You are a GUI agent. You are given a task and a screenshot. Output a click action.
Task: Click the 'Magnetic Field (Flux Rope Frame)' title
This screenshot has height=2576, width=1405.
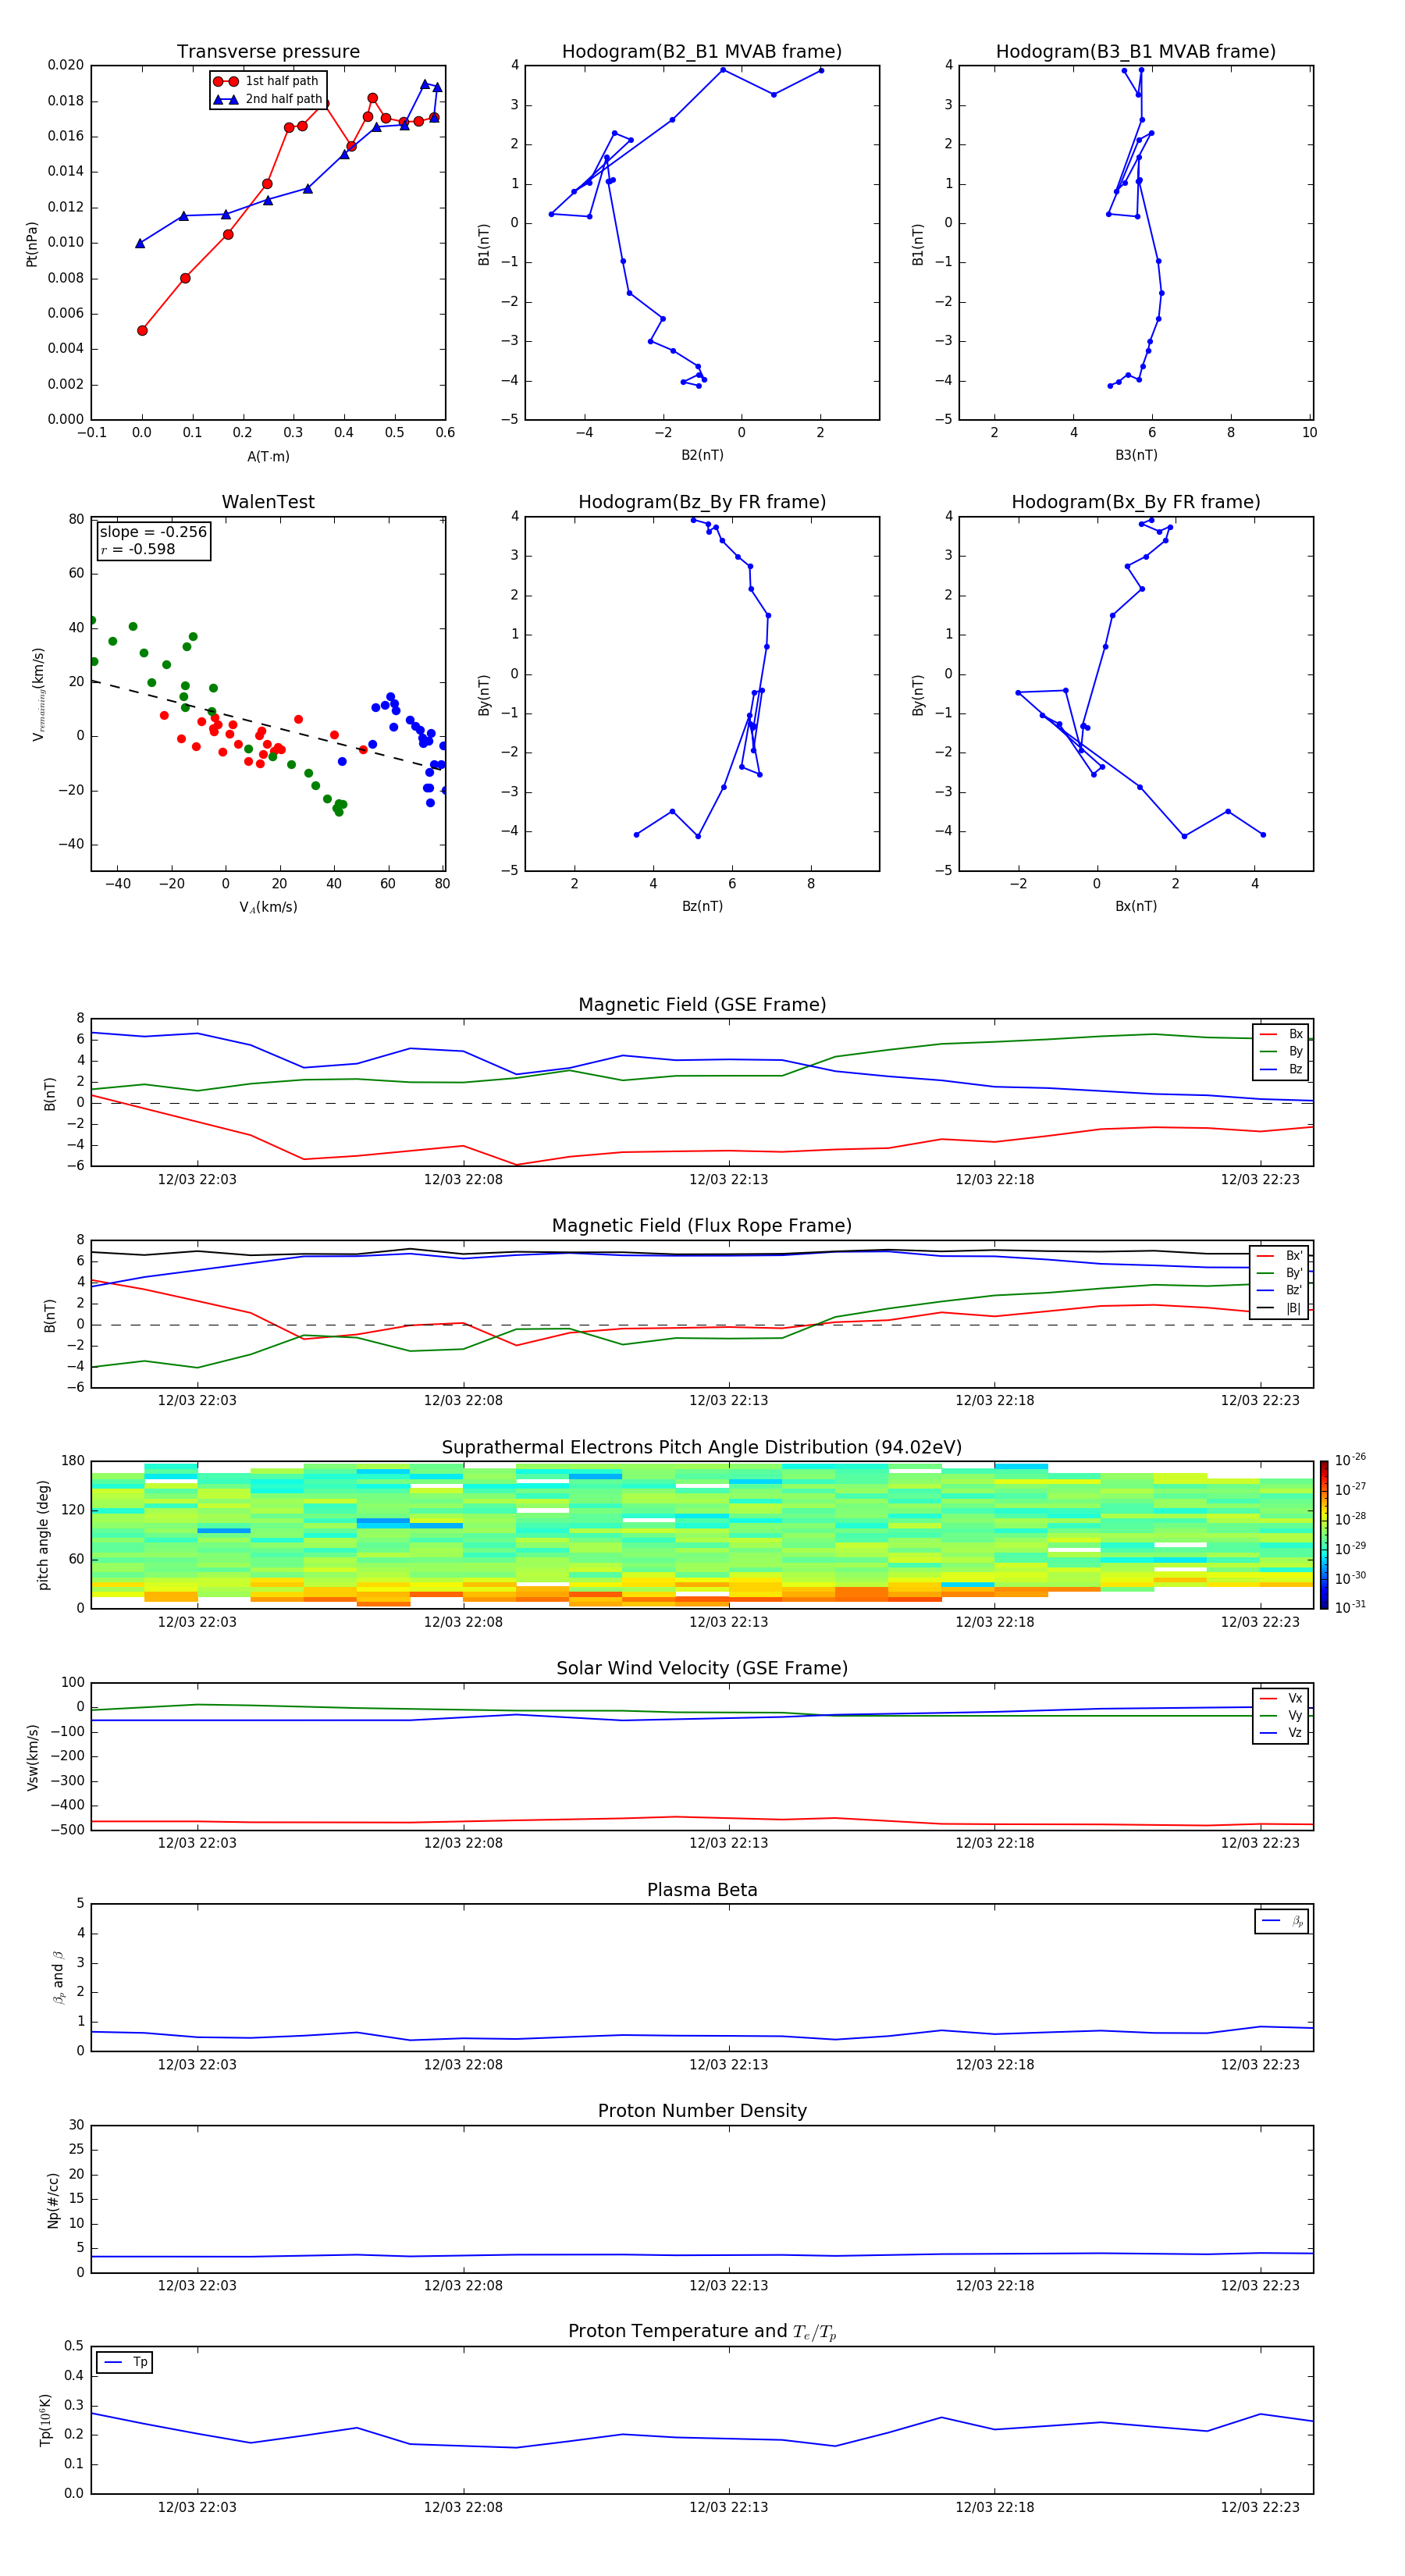coord(702,1226)
